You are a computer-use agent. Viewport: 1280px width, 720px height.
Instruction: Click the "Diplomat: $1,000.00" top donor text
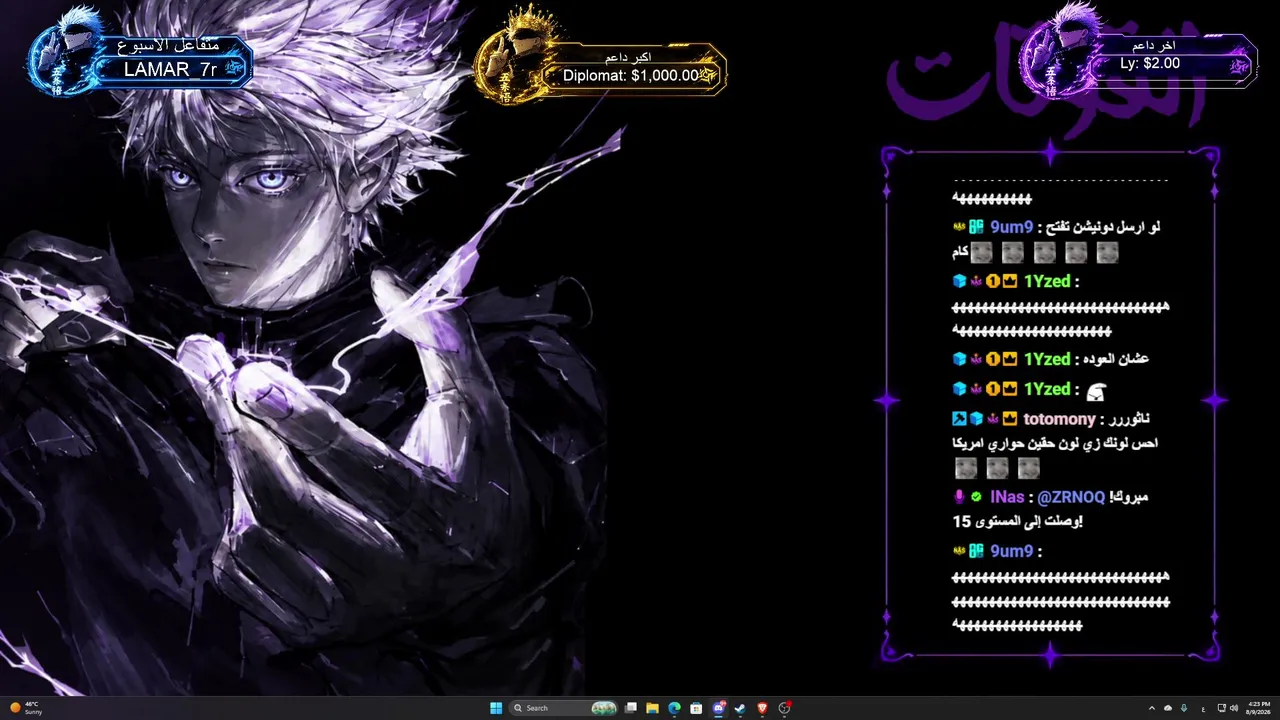tap(631, 75)
